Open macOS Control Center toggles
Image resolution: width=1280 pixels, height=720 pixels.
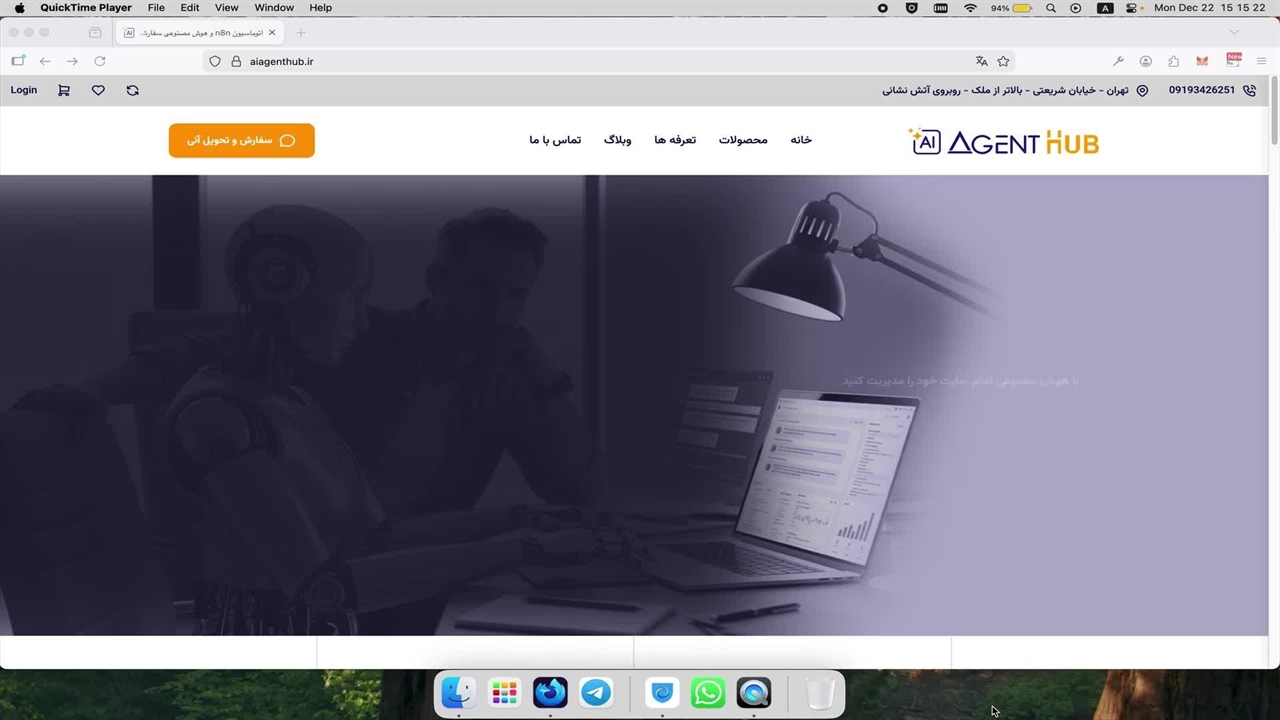1132,8
